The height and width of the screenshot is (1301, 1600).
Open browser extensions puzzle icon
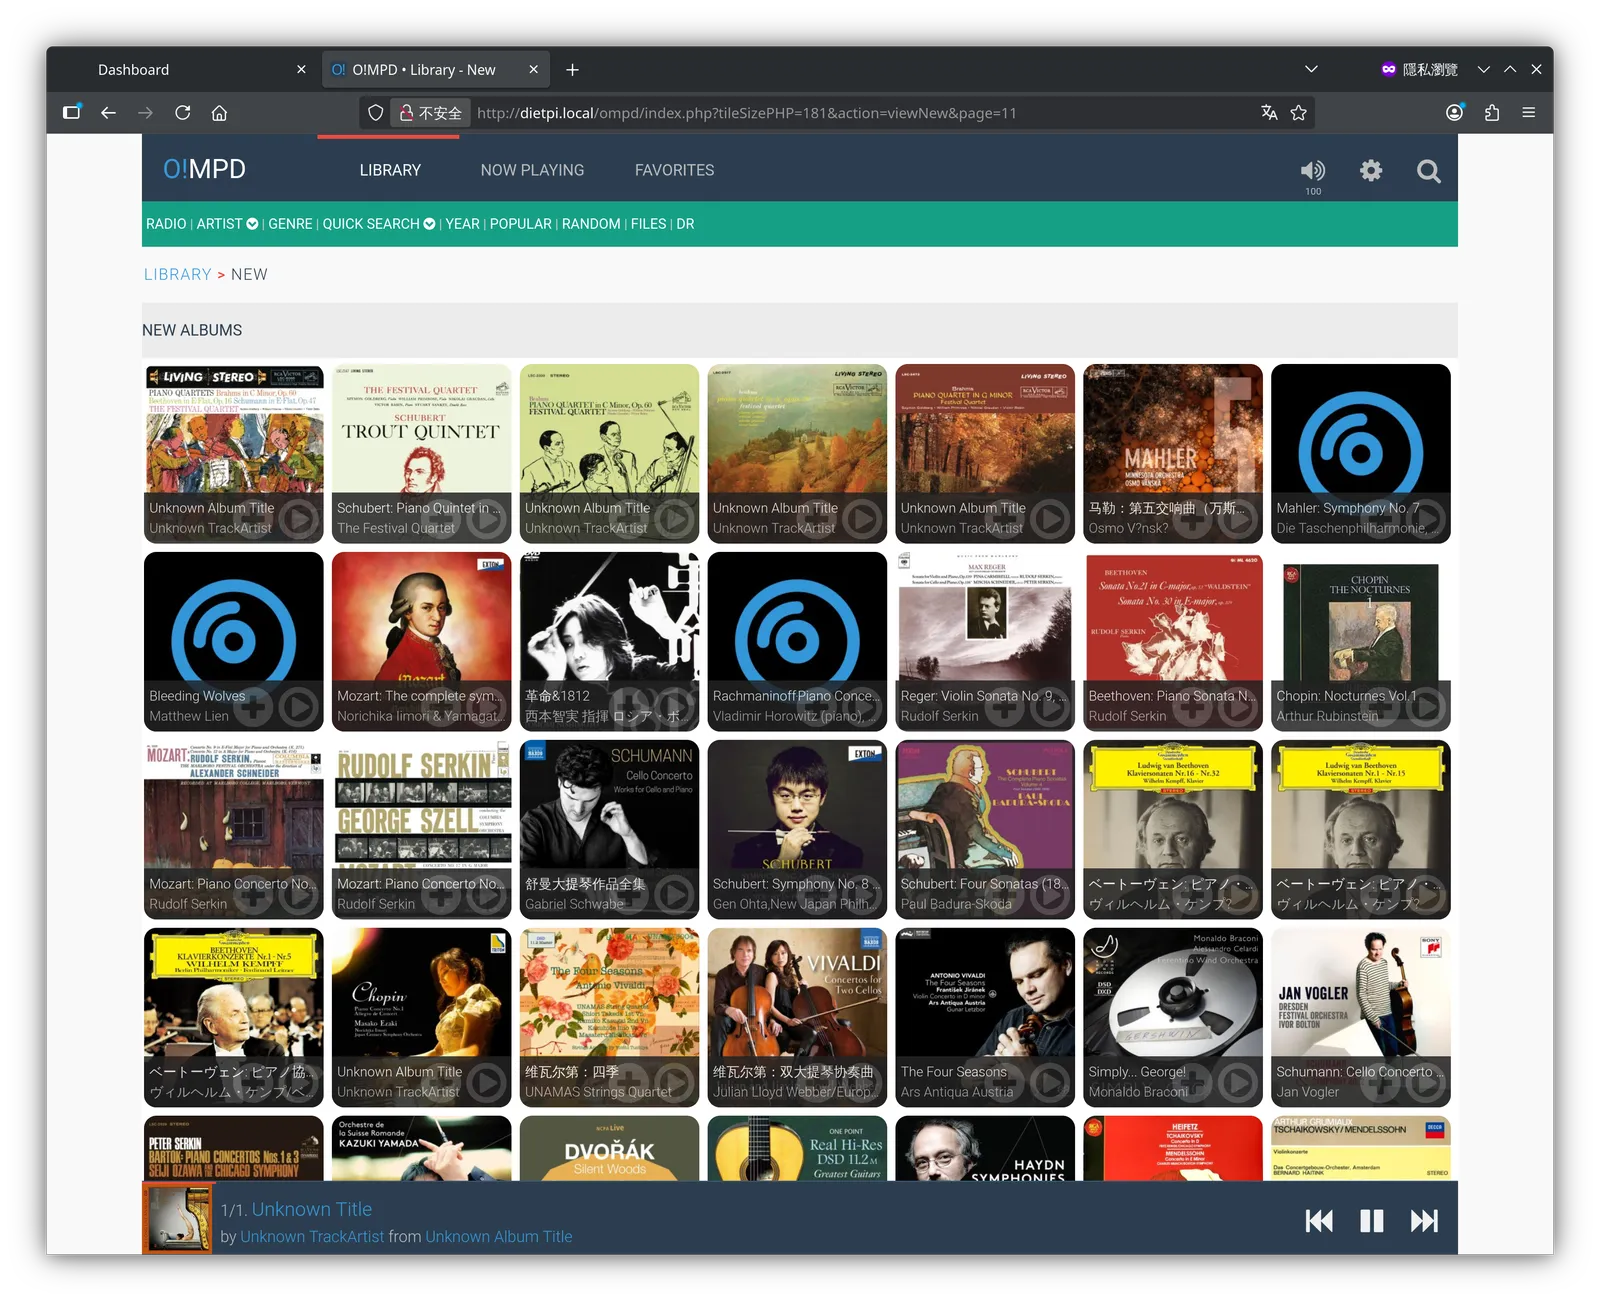1491,113
